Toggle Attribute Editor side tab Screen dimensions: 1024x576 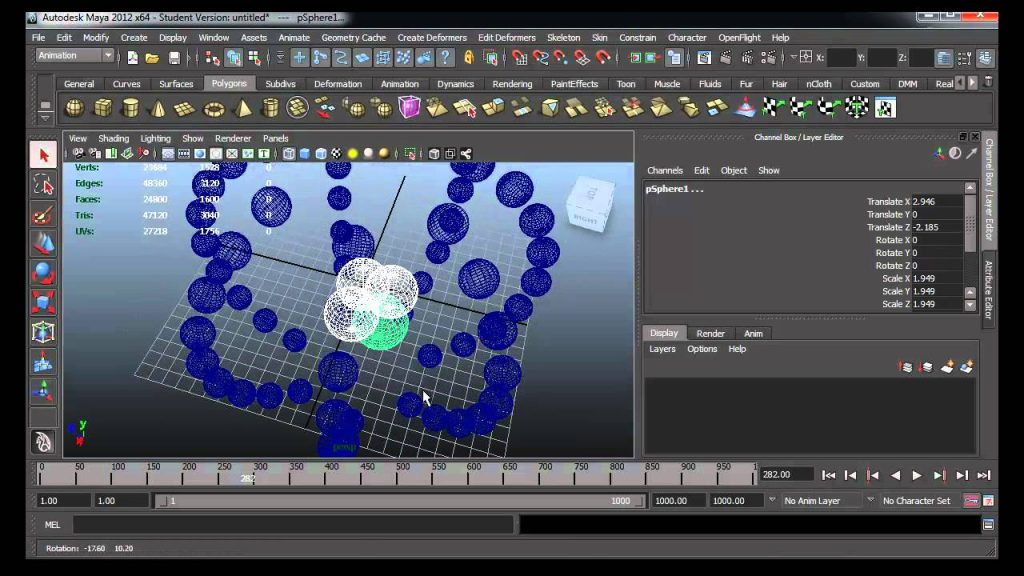pyautogui.click(x=989, y=289)
